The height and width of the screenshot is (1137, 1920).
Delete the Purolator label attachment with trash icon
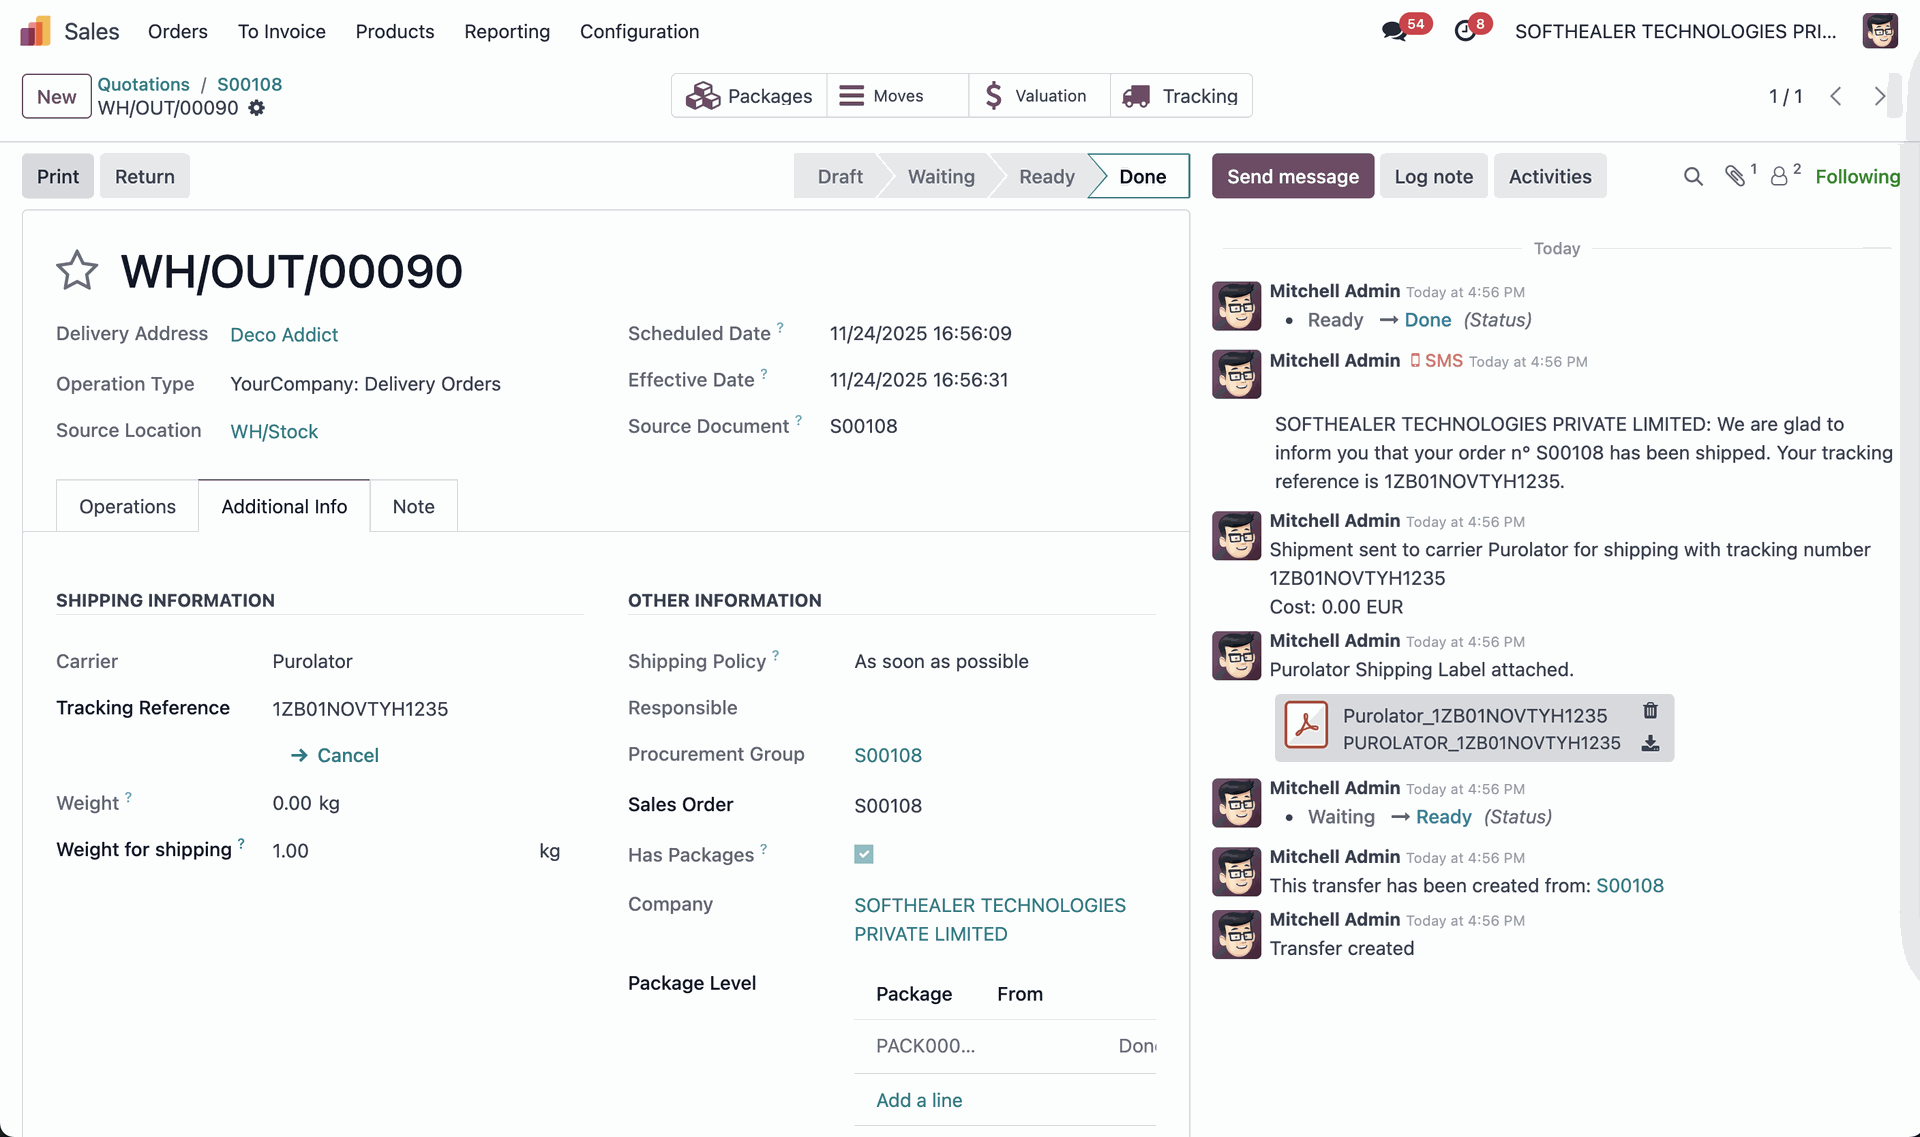pos(1650,711)
